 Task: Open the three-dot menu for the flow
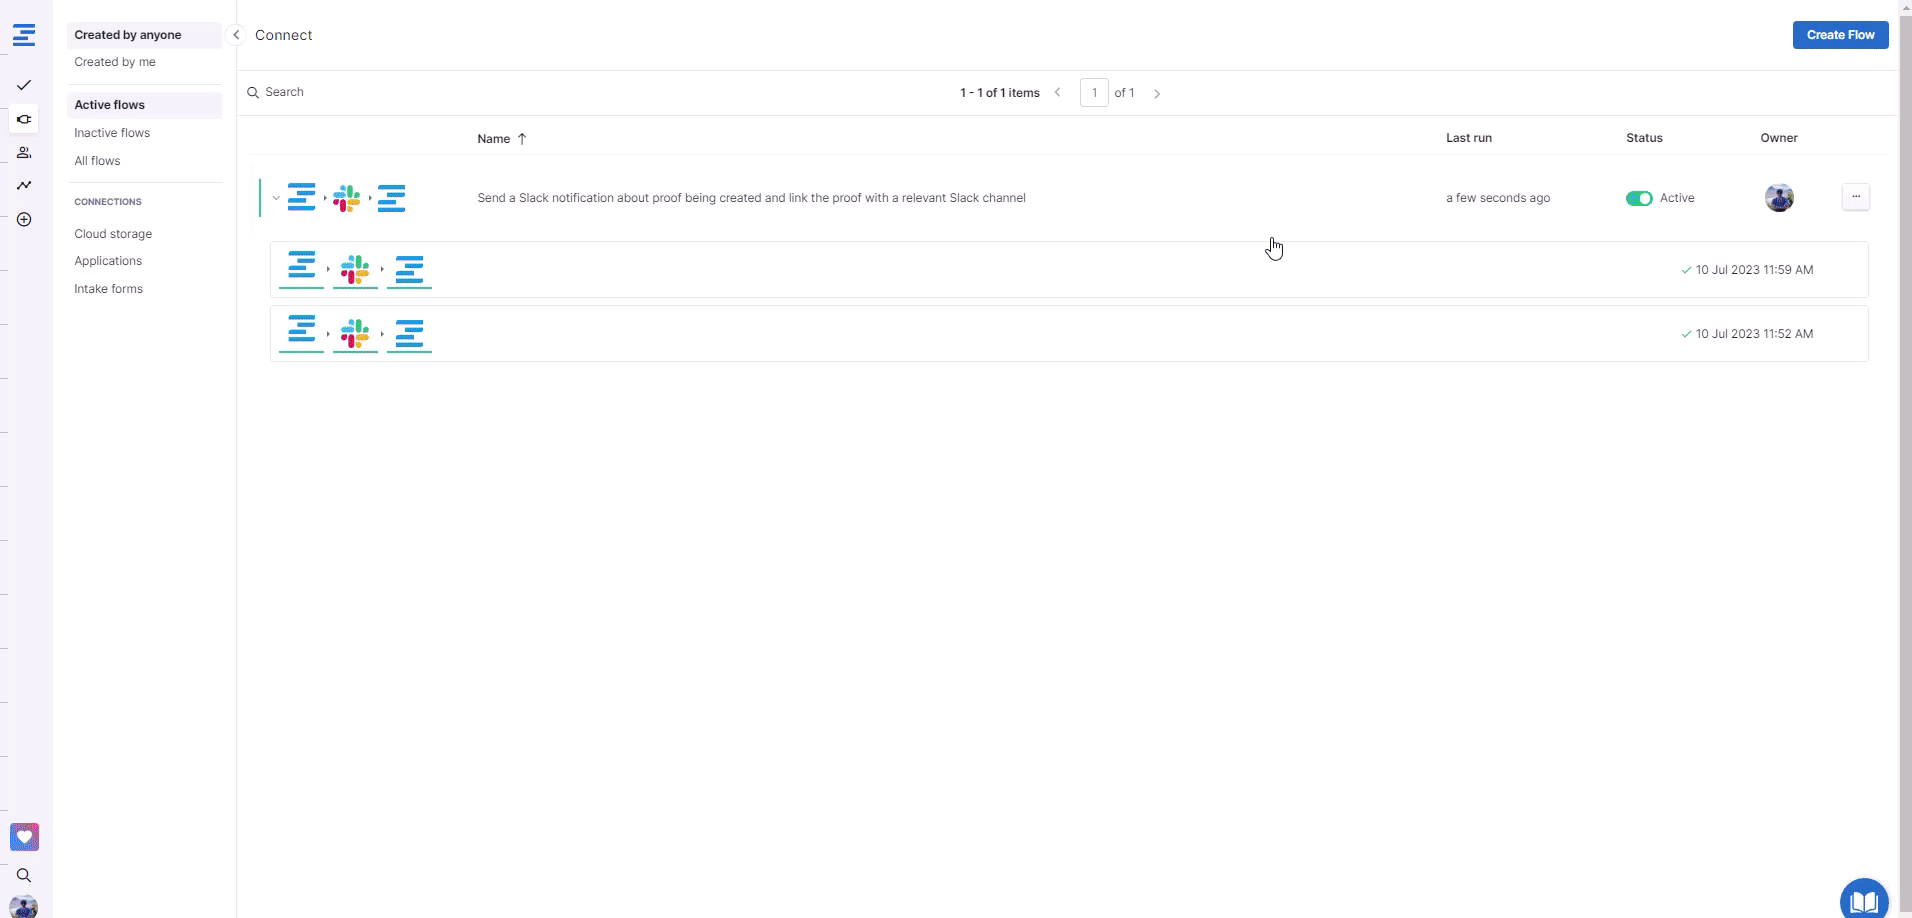(x=1855, y=197)
